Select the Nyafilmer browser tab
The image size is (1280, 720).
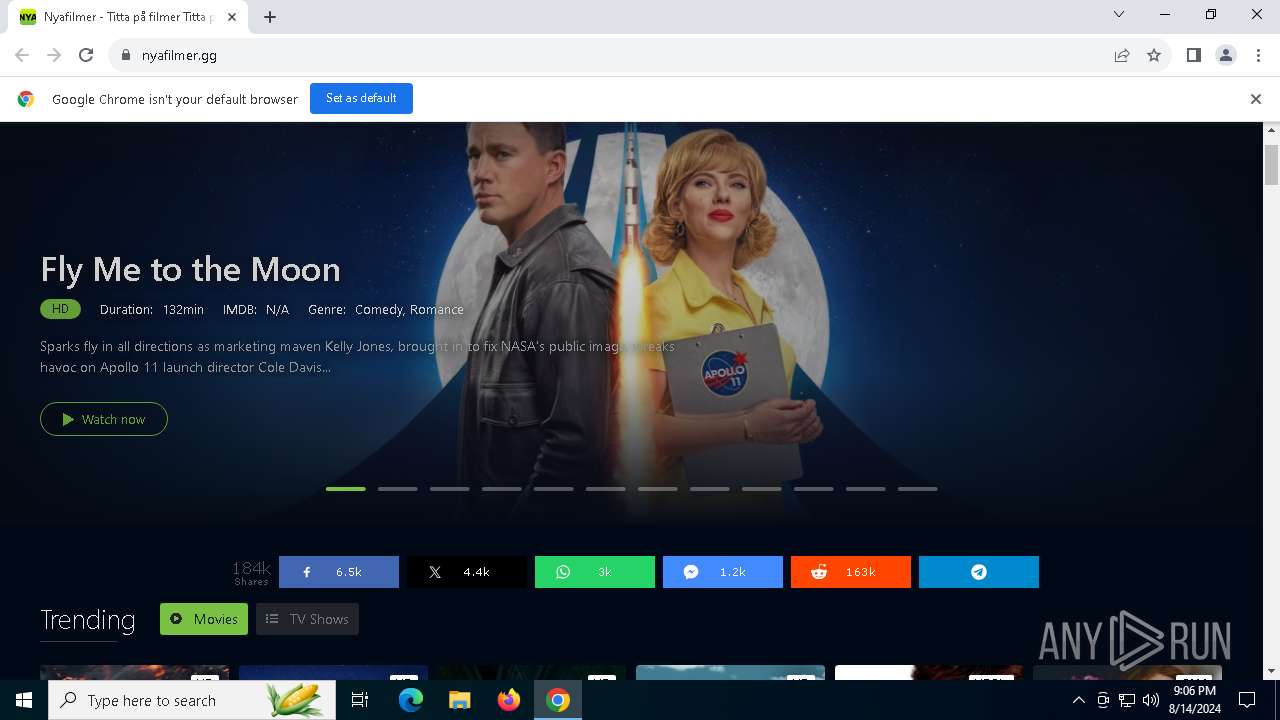(x=126, y=17)
